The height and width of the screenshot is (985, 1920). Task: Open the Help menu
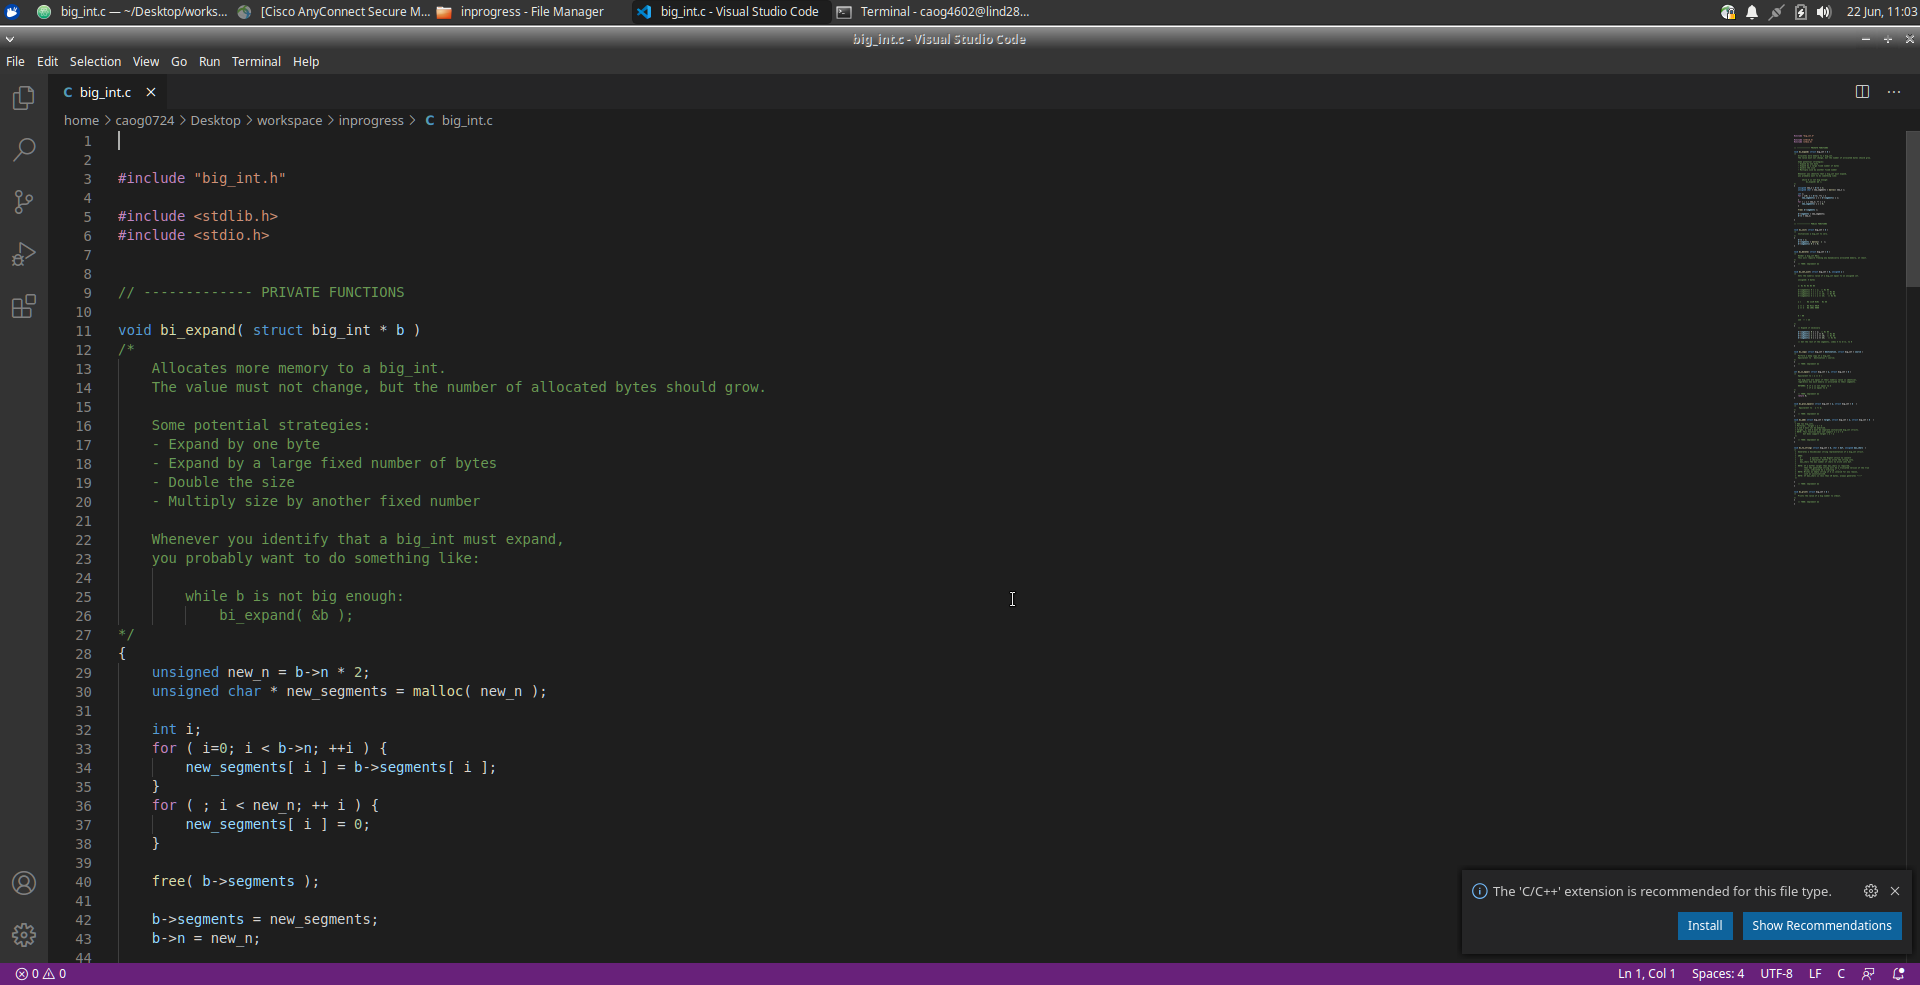click(306, 62)
